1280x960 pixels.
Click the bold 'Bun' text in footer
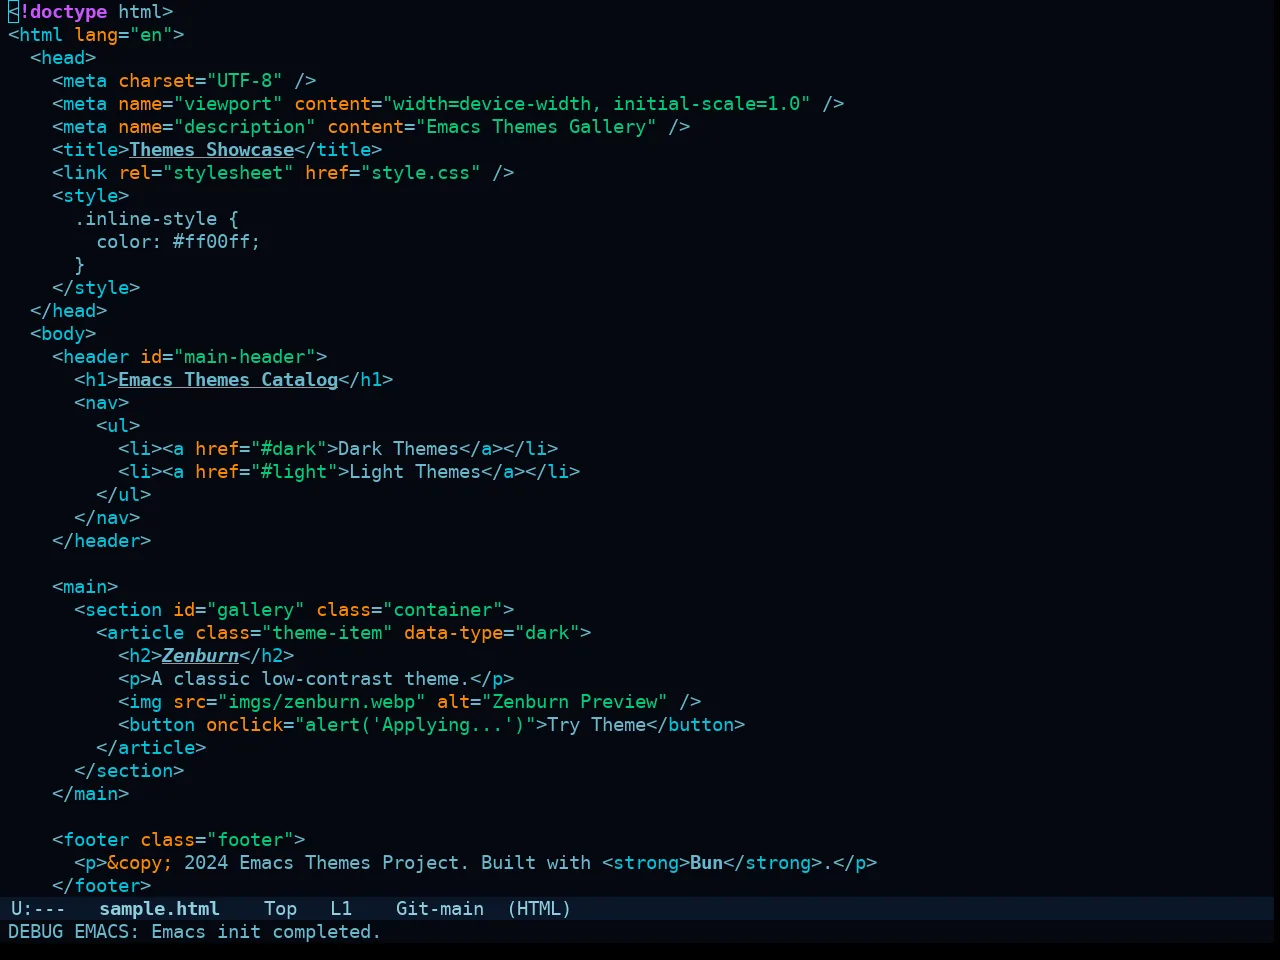point(706,863)
